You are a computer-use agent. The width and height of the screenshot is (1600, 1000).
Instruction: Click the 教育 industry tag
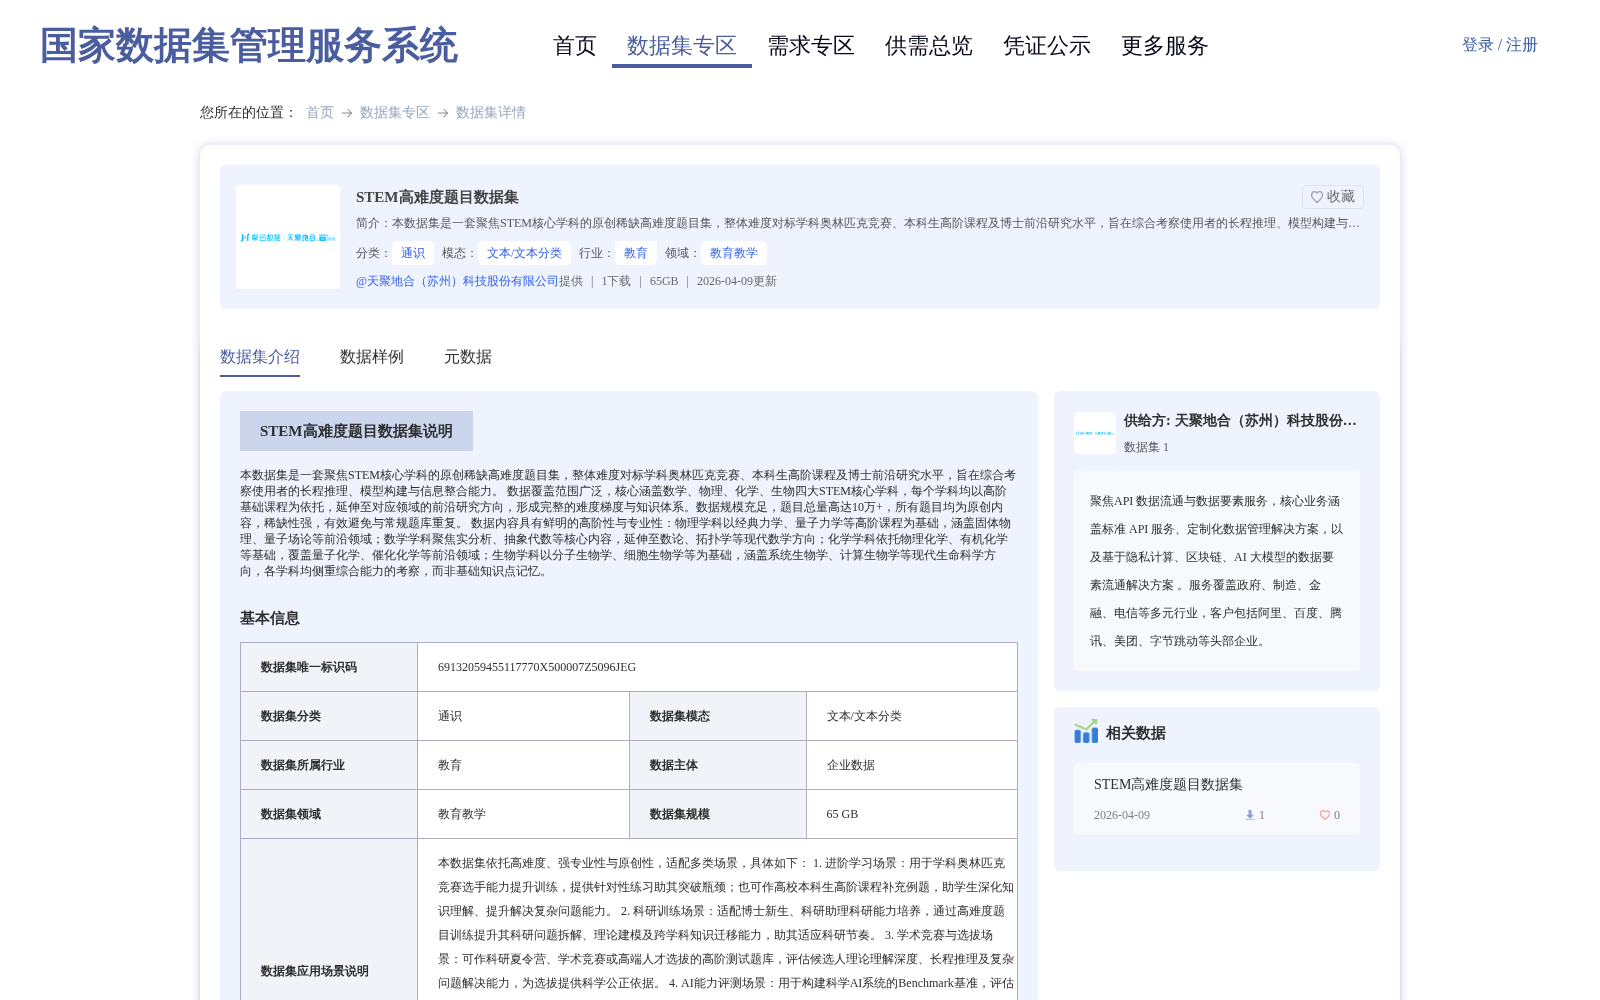(636, 253)
